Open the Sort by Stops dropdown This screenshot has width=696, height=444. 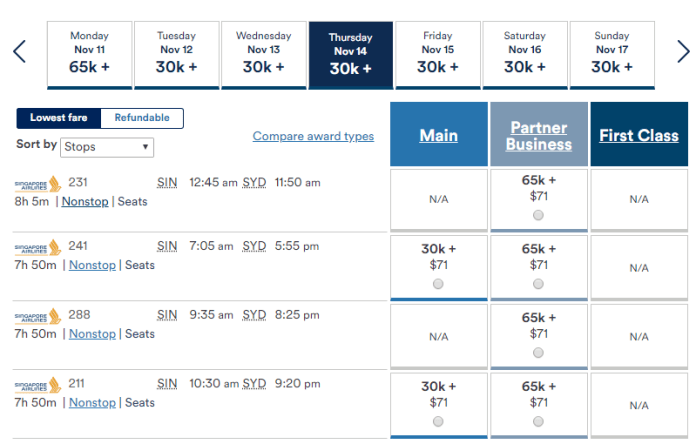[x=106, y=146]
